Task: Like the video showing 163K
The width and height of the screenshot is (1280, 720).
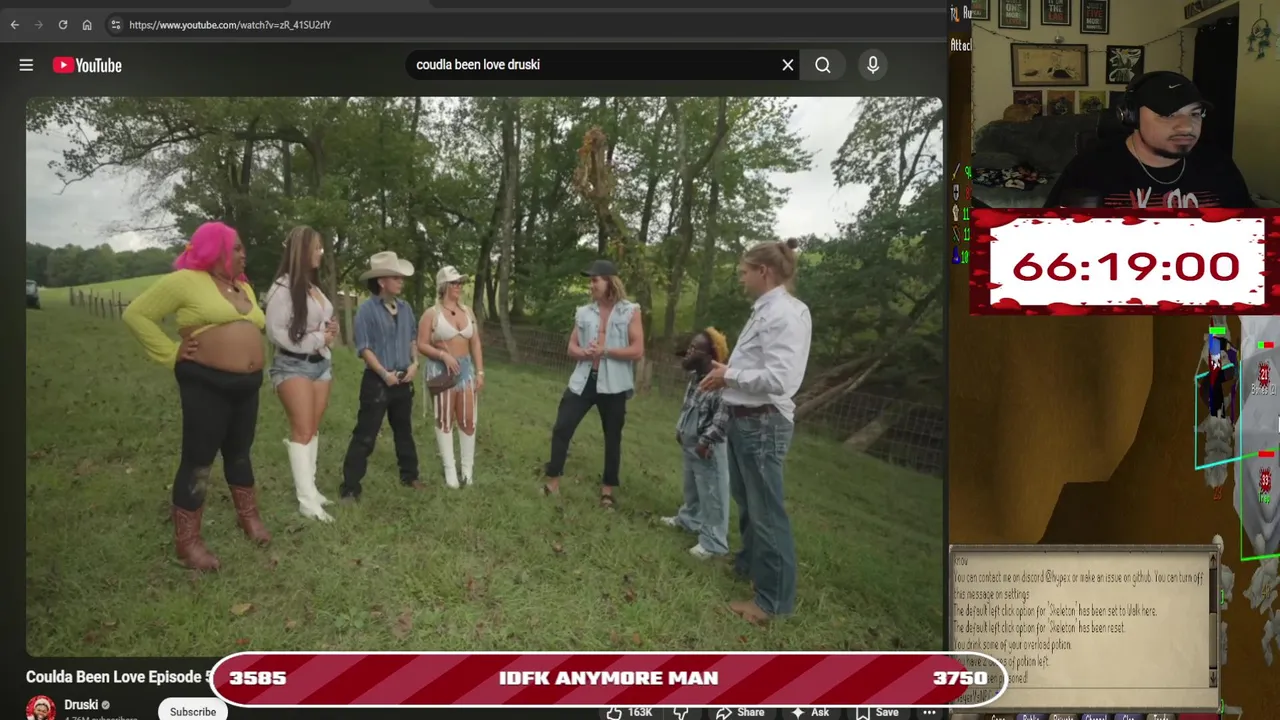Action: tap(630, 712)
